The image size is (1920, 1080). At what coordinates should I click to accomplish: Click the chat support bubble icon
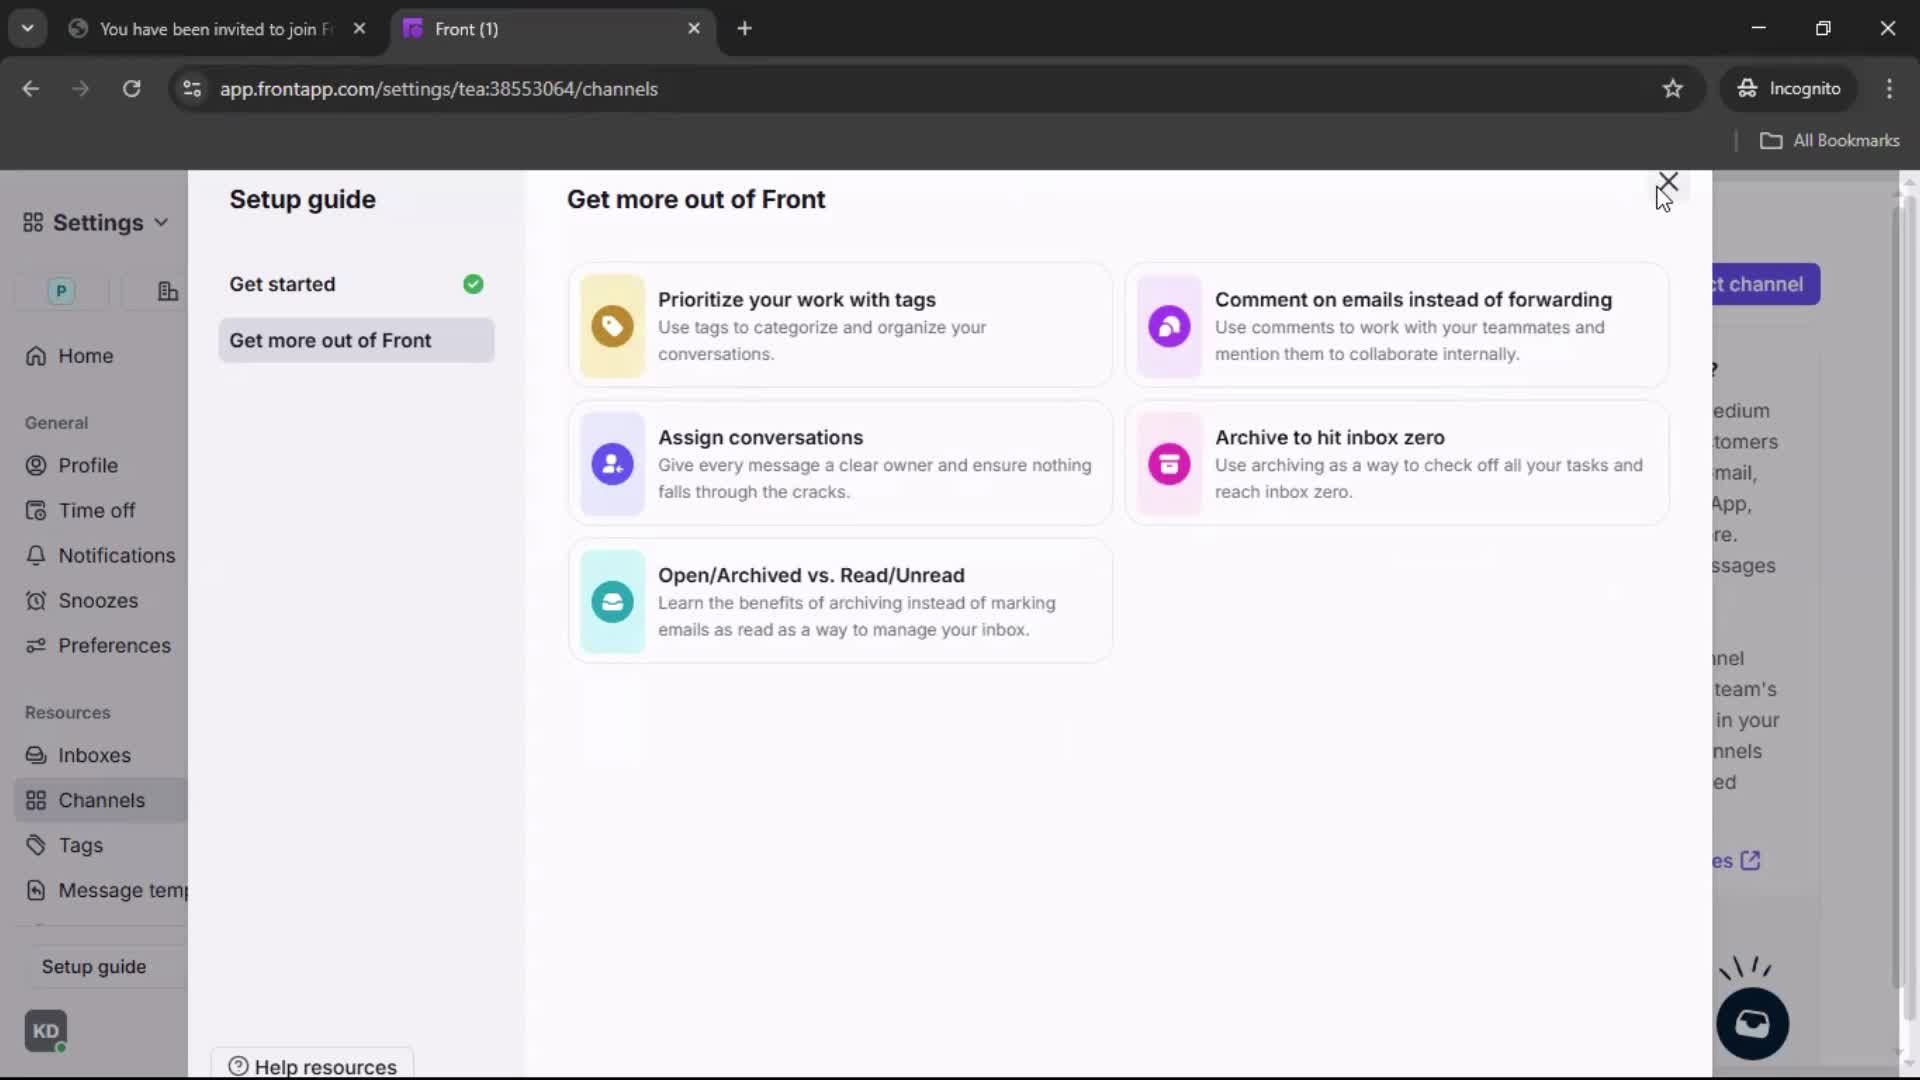[1753, 1023]
